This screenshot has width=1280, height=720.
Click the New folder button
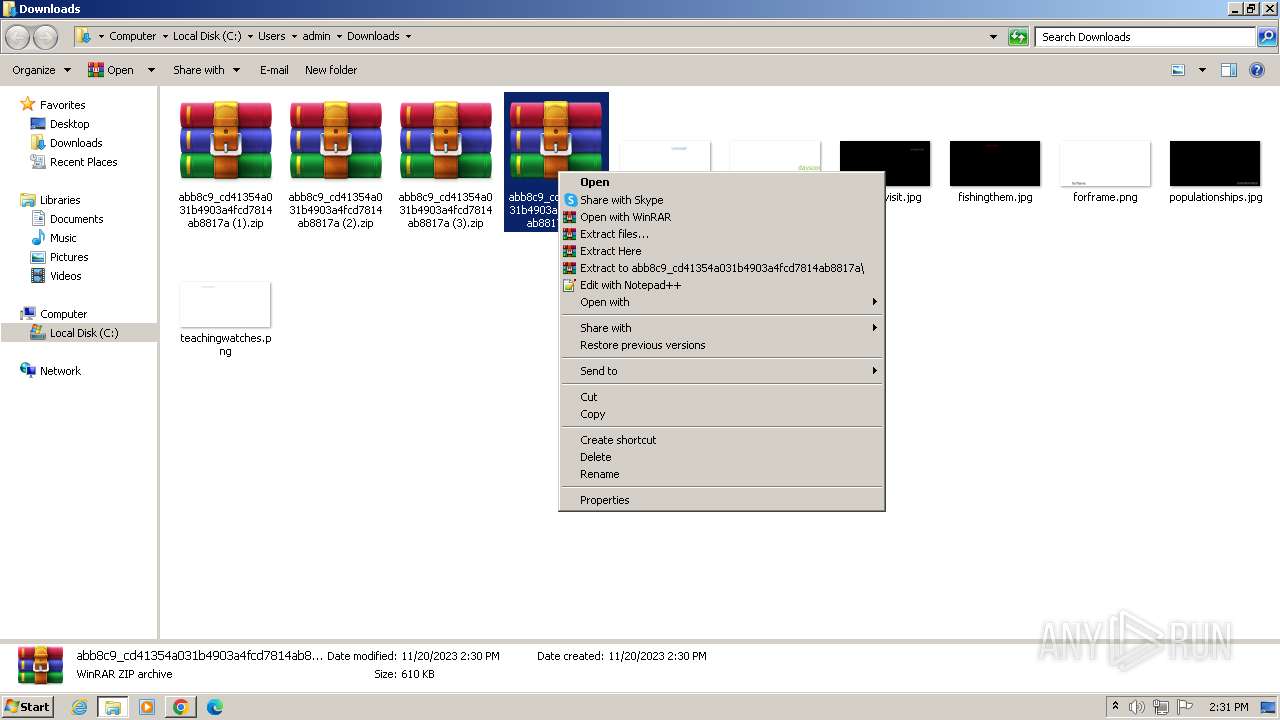(x=331, y=70)
